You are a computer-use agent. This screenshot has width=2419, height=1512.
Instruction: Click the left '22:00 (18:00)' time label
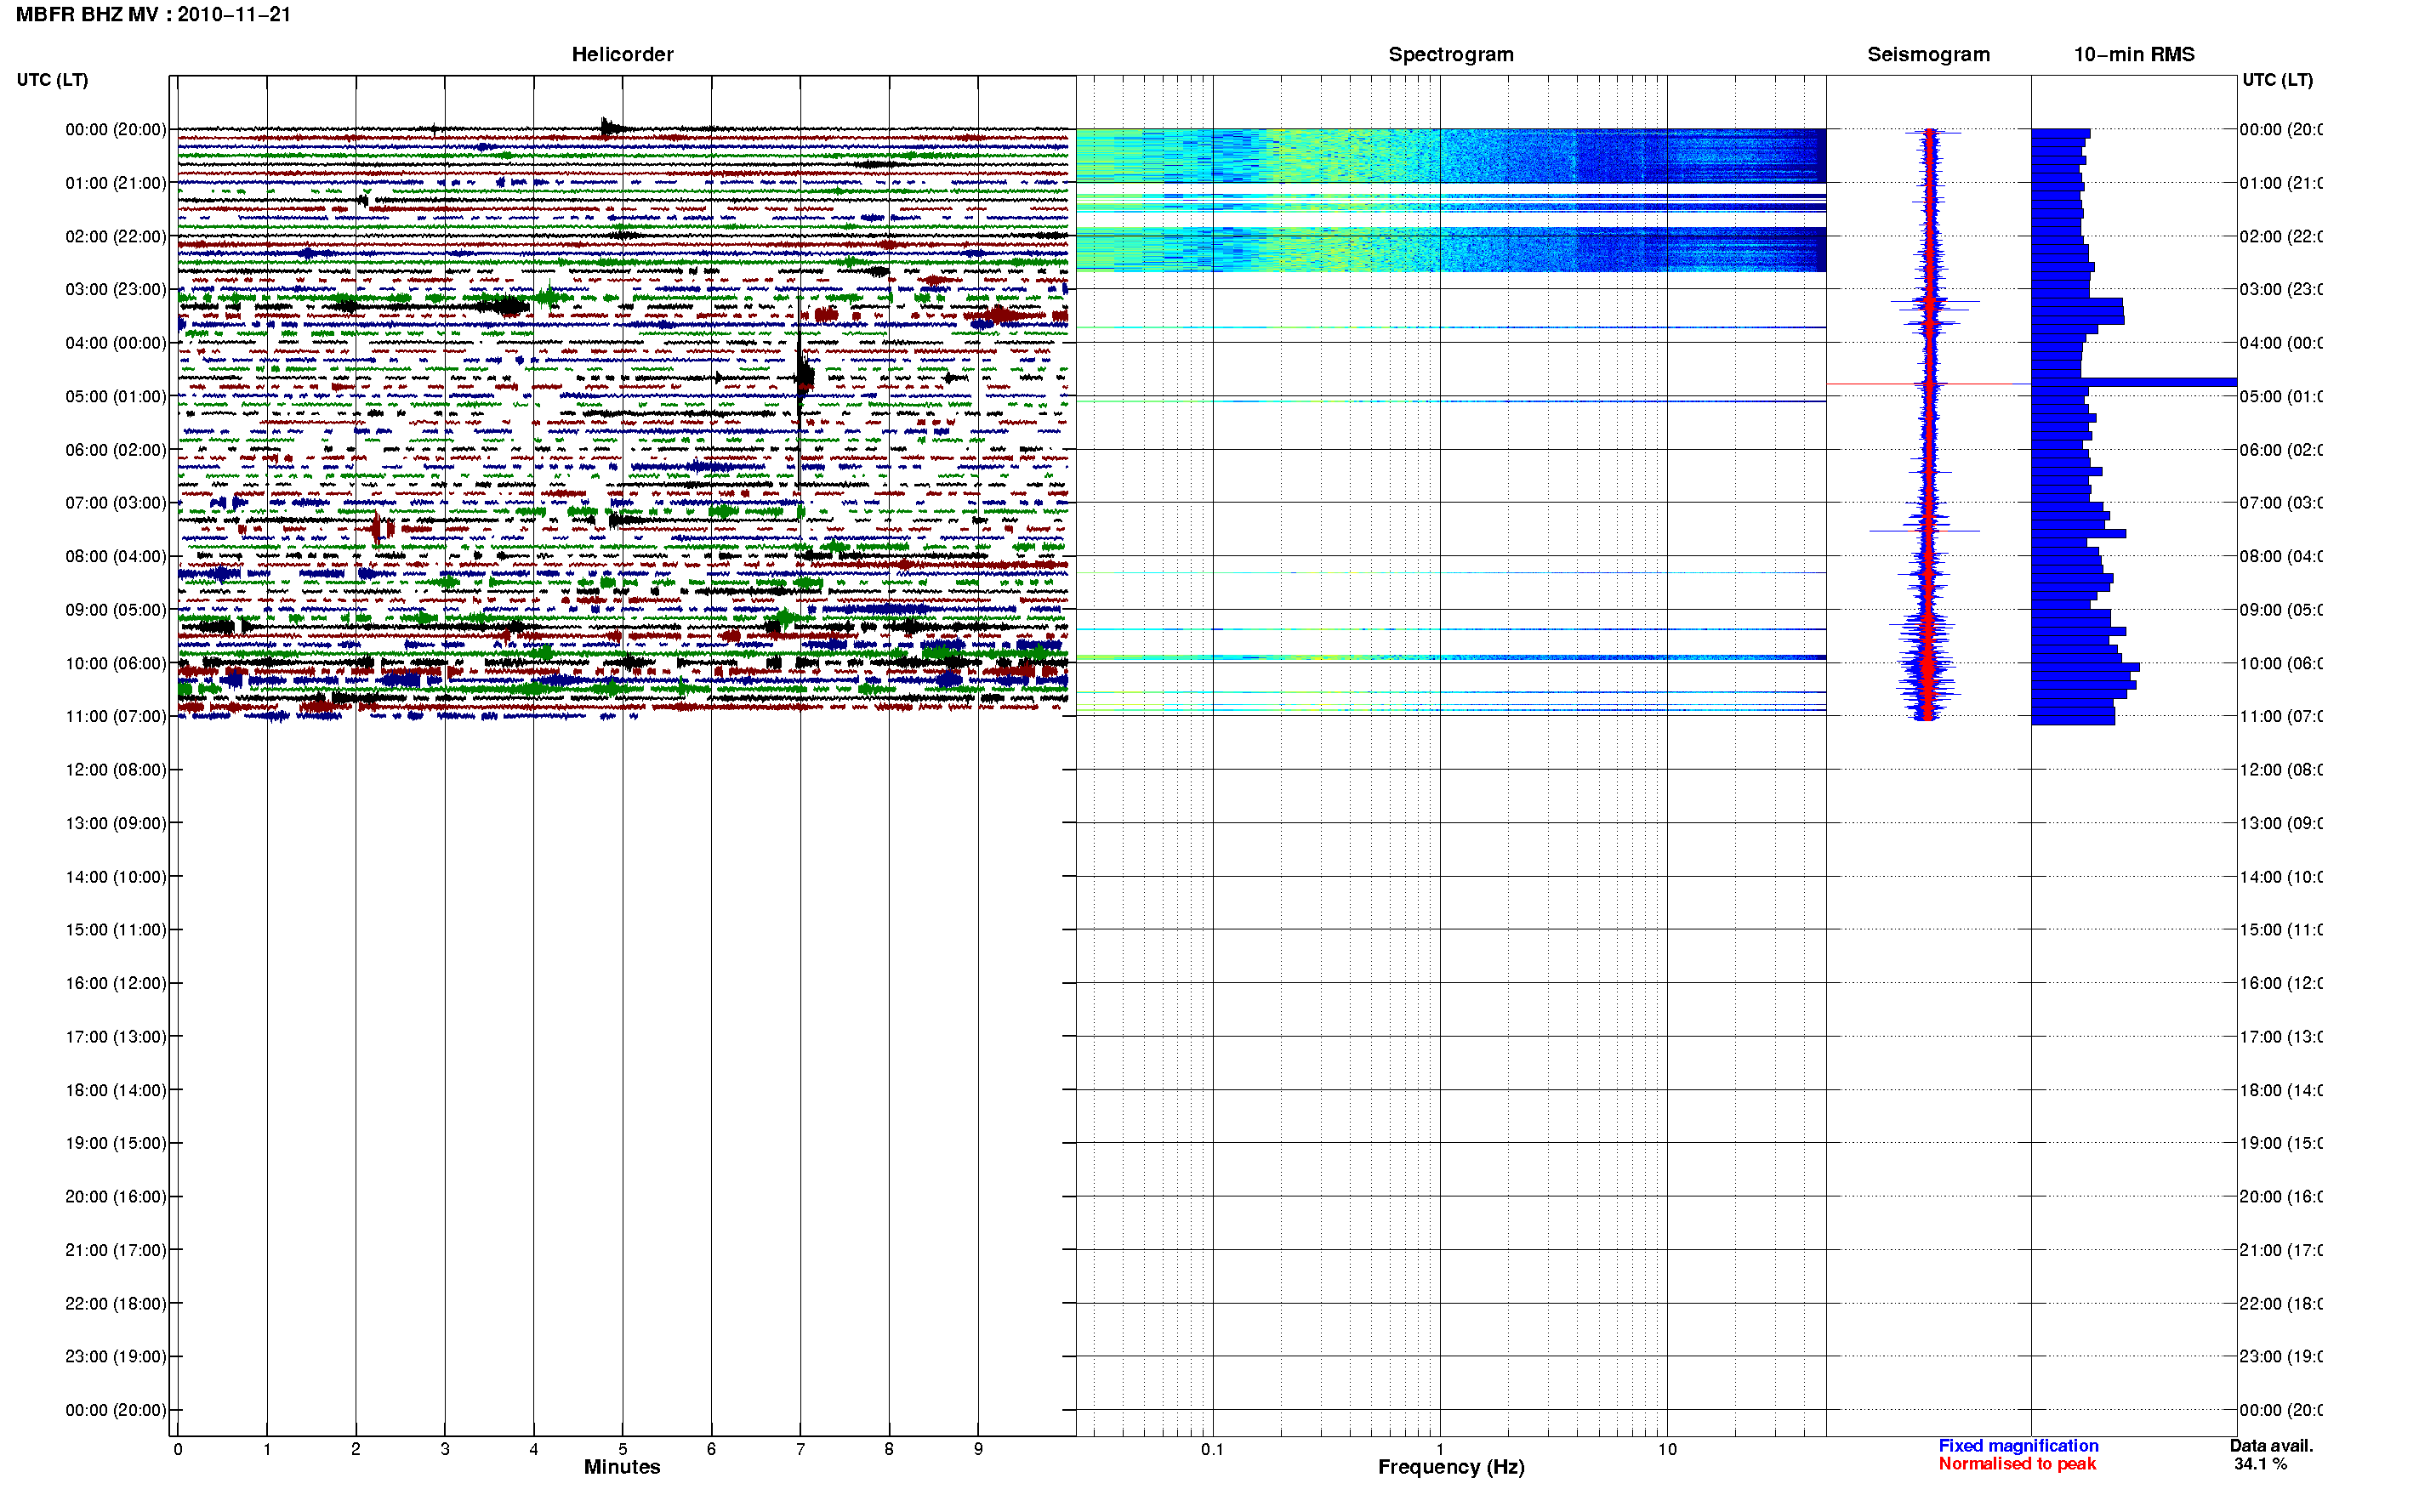[116, 1304]
